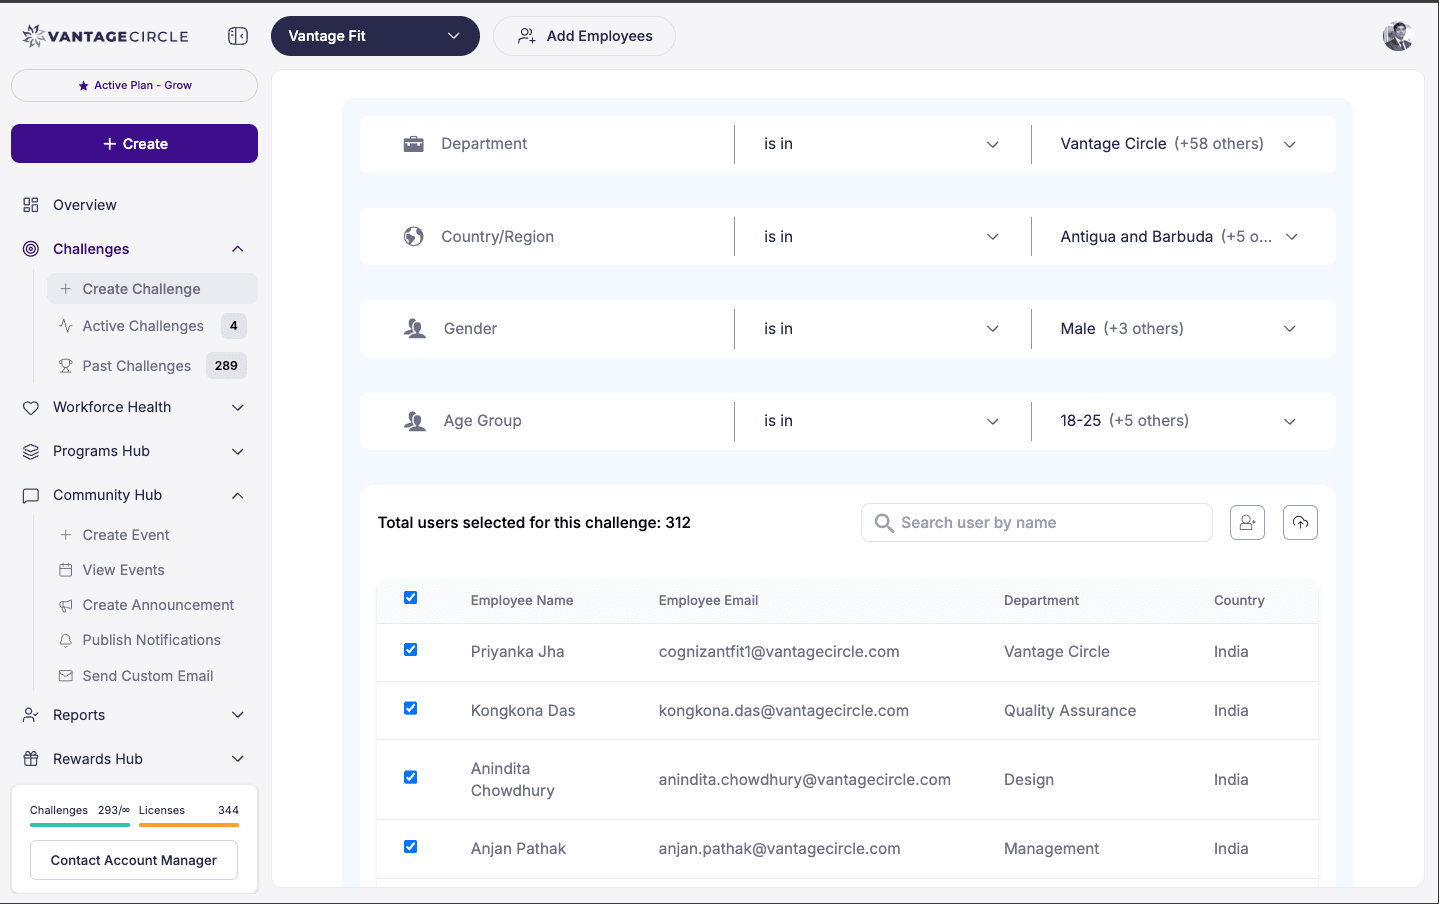Viewport: 1439px width, 904px height.
Task: Click the Gender filter person icon
Action: [x=415, y=329]
